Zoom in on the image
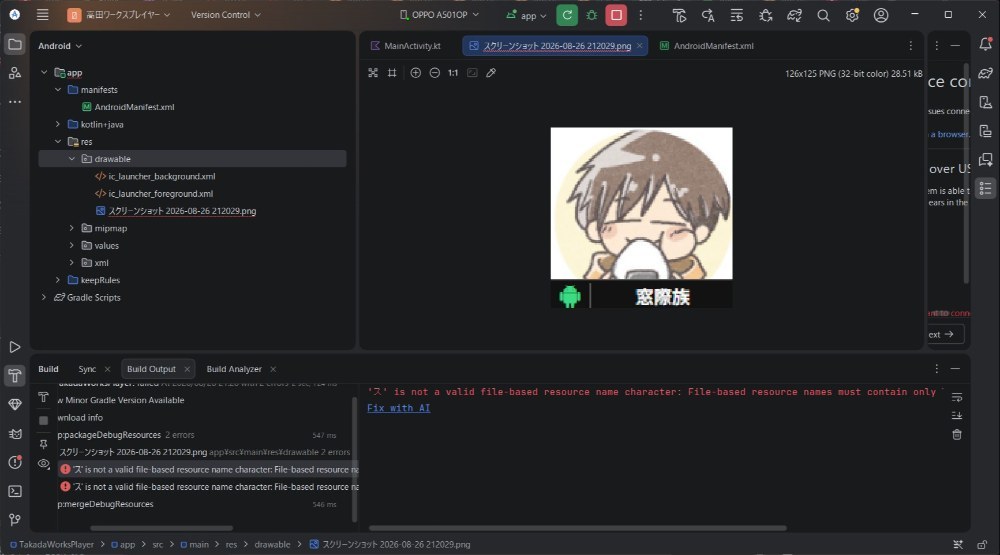Screen dimensions: 1000x555 pos(415,73)
